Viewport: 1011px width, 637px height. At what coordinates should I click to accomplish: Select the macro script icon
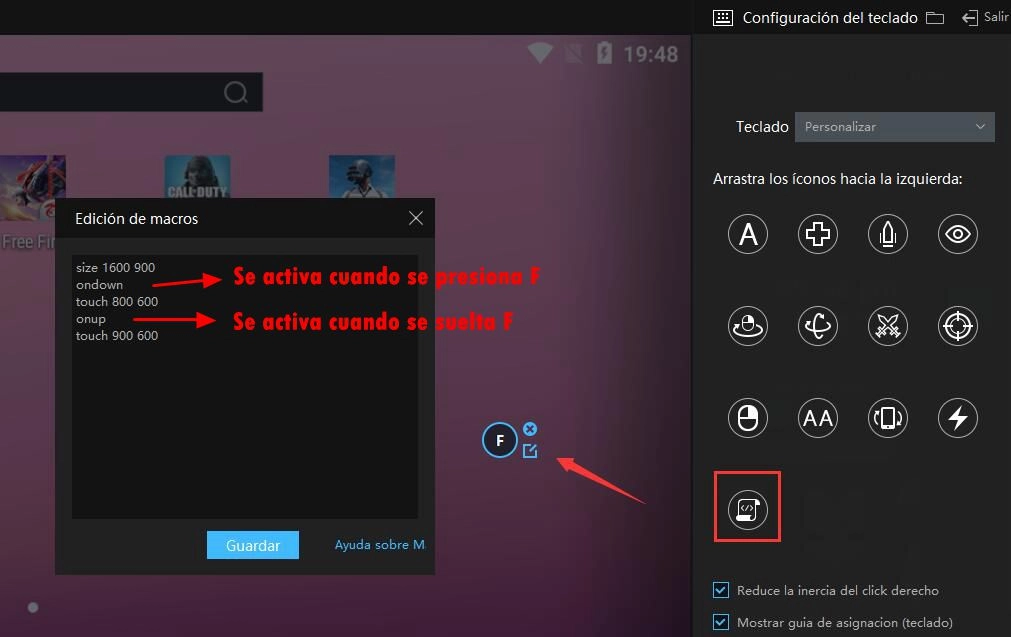(748, 509)
